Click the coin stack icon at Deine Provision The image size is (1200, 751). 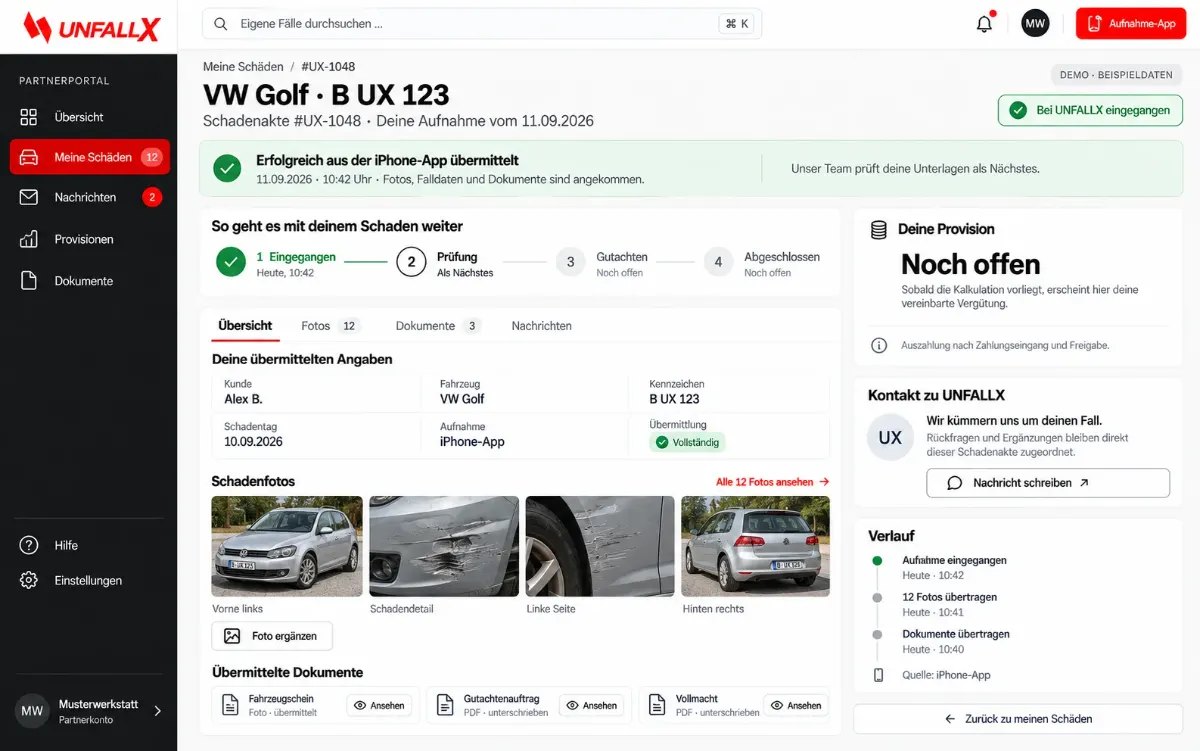(879, 230)
